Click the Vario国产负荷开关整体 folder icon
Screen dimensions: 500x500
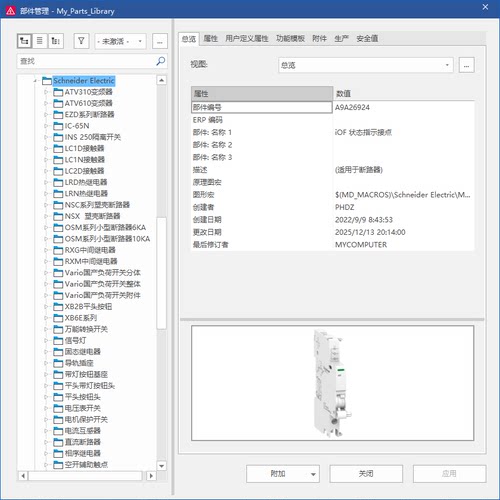(58, 284)
